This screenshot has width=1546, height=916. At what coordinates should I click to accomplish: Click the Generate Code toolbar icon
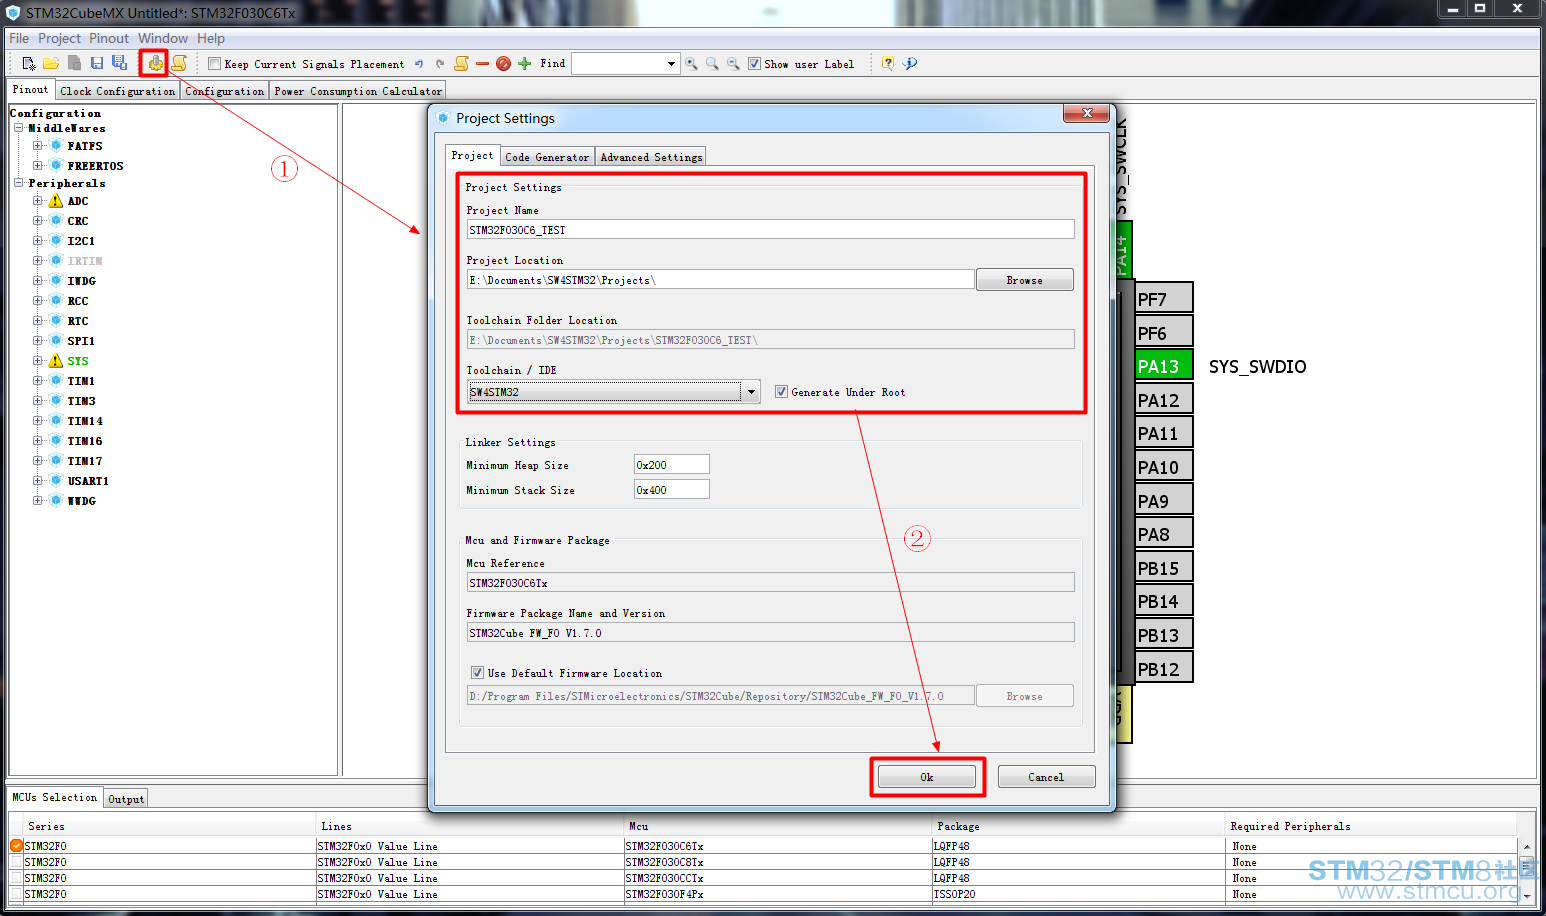point(179,63)
